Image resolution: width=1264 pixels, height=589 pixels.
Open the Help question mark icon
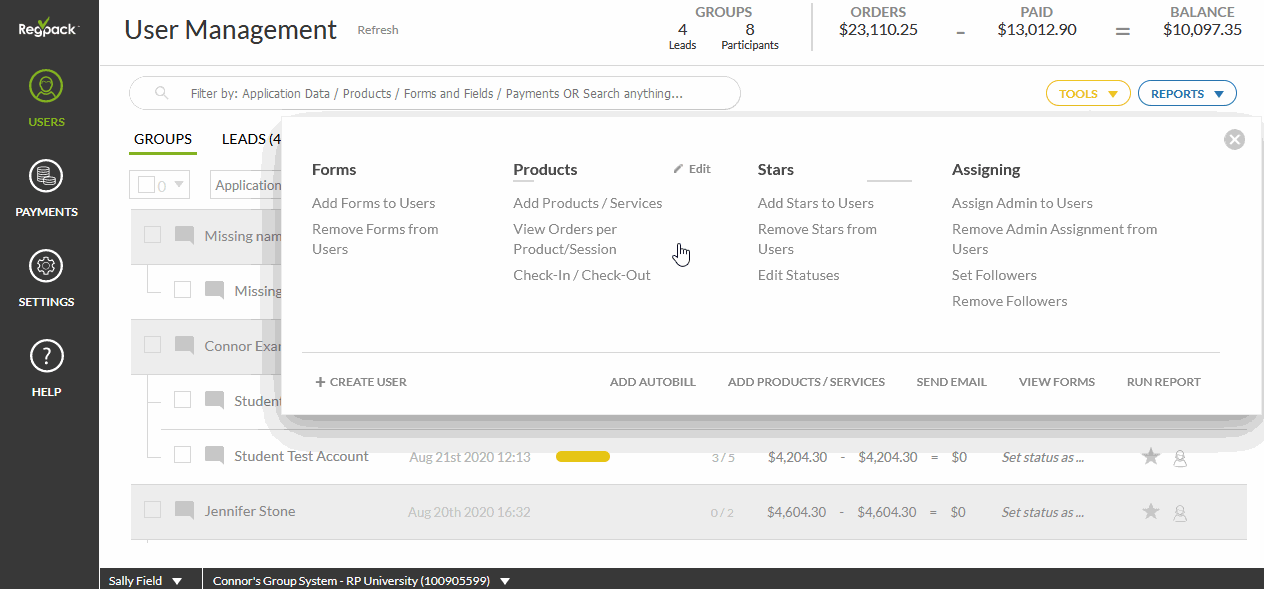tap(47, 357)
